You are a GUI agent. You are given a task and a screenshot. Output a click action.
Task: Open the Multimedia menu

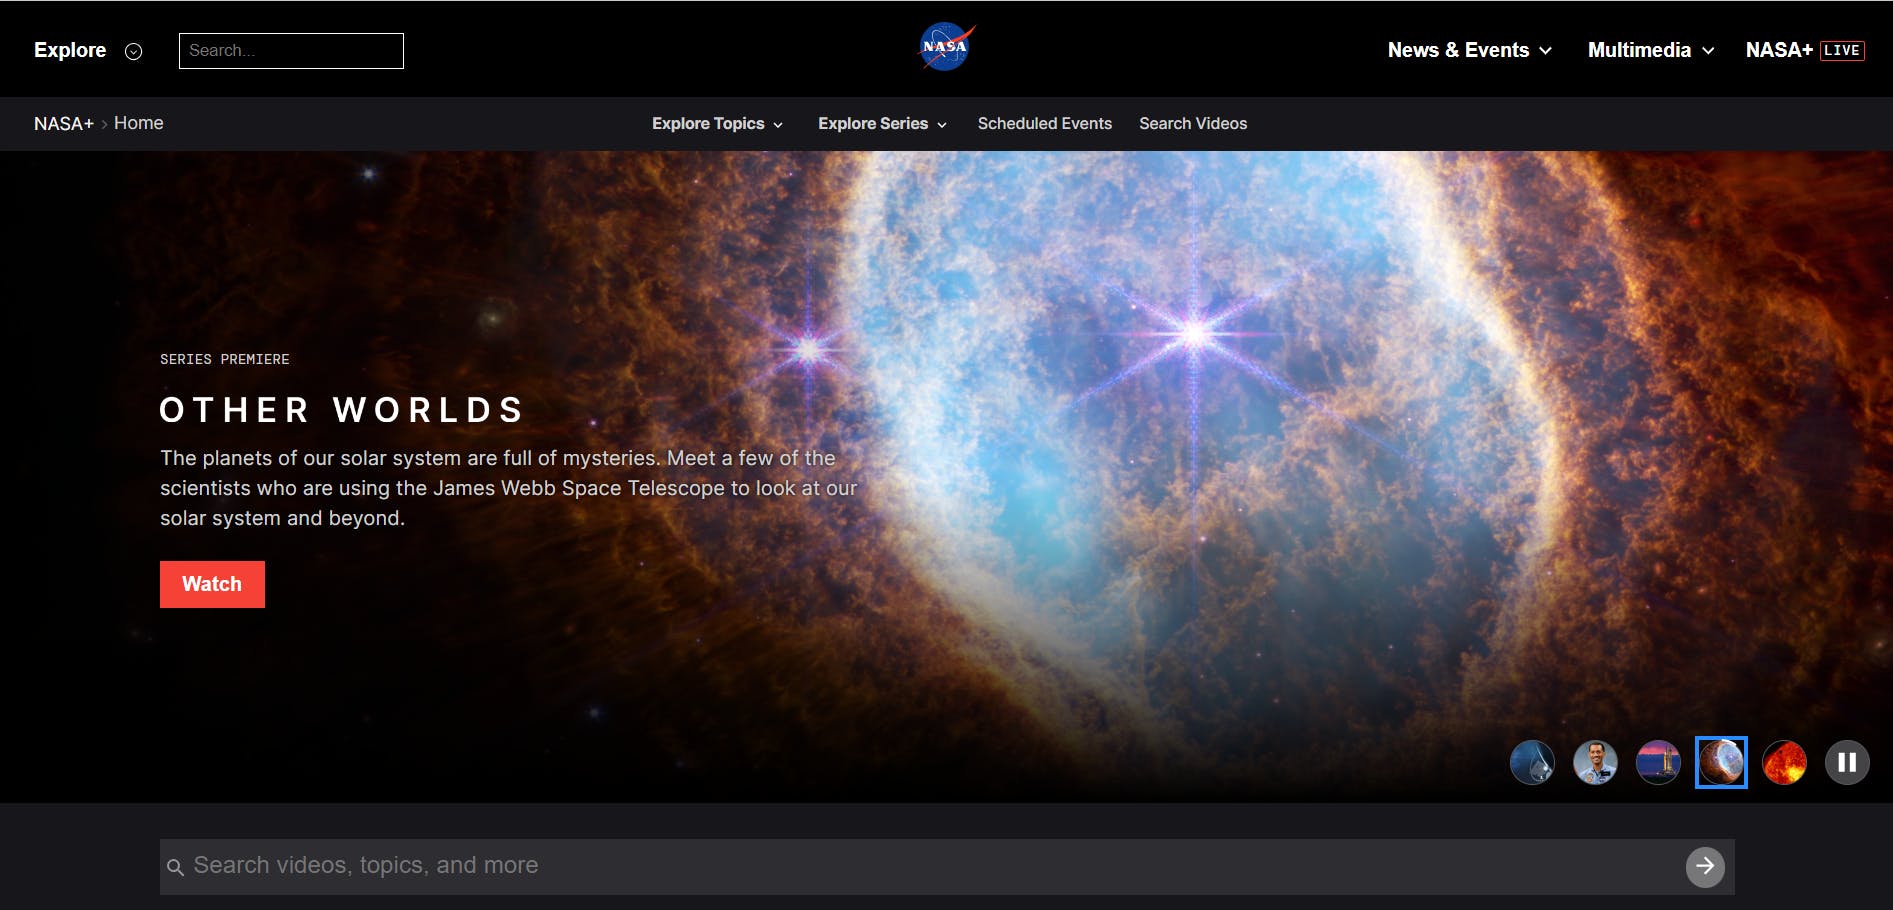click(x=1648, y=49)
